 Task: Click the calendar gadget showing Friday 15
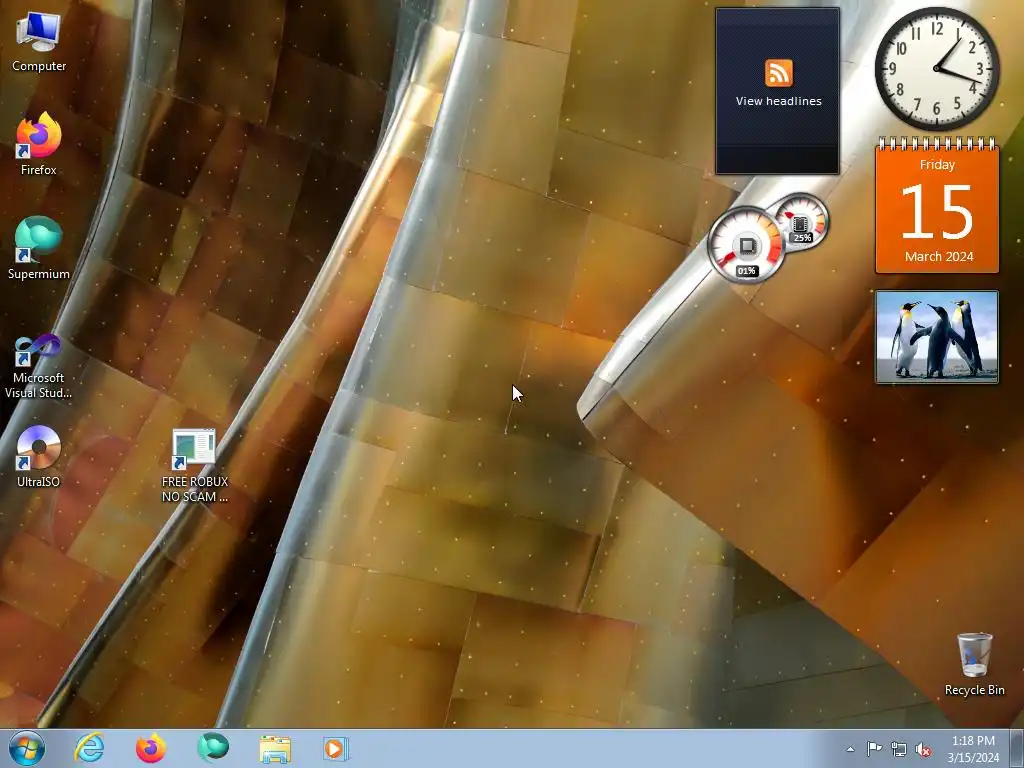tap(937, 206)
